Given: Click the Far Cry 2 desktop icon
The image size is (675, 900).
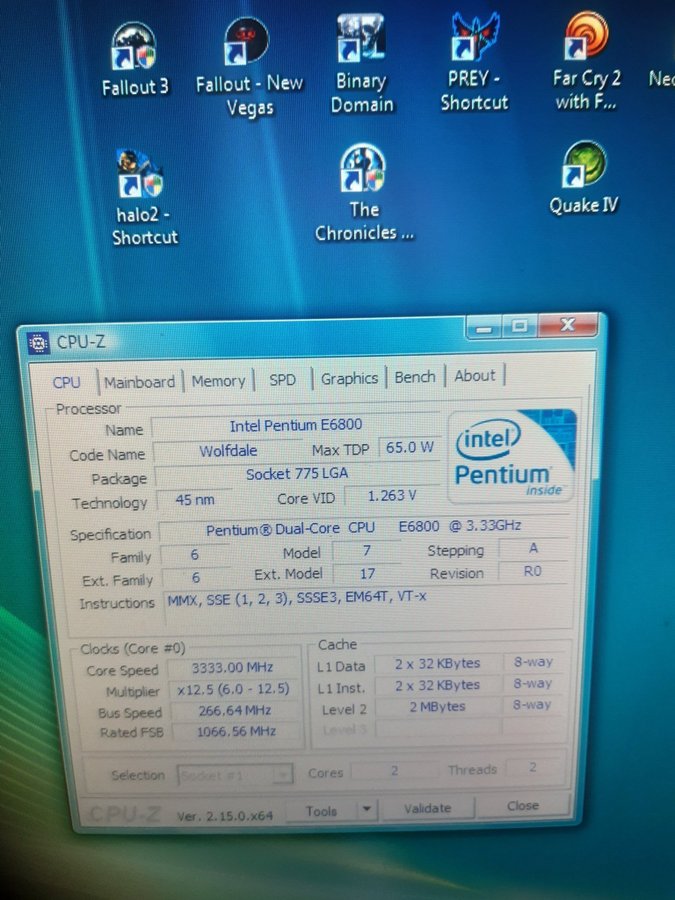Looking at the screenshot, I should coord(587,61).
